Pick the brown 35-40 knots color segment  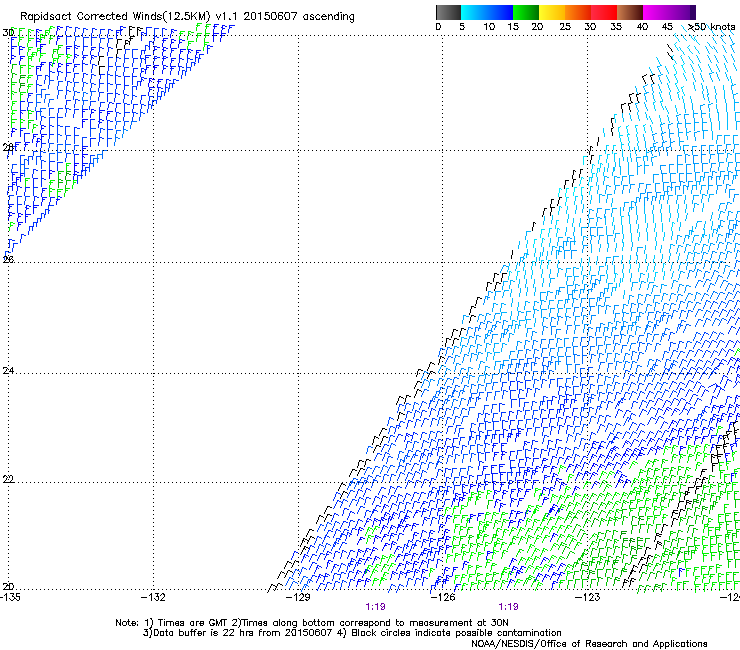[630, 12]
